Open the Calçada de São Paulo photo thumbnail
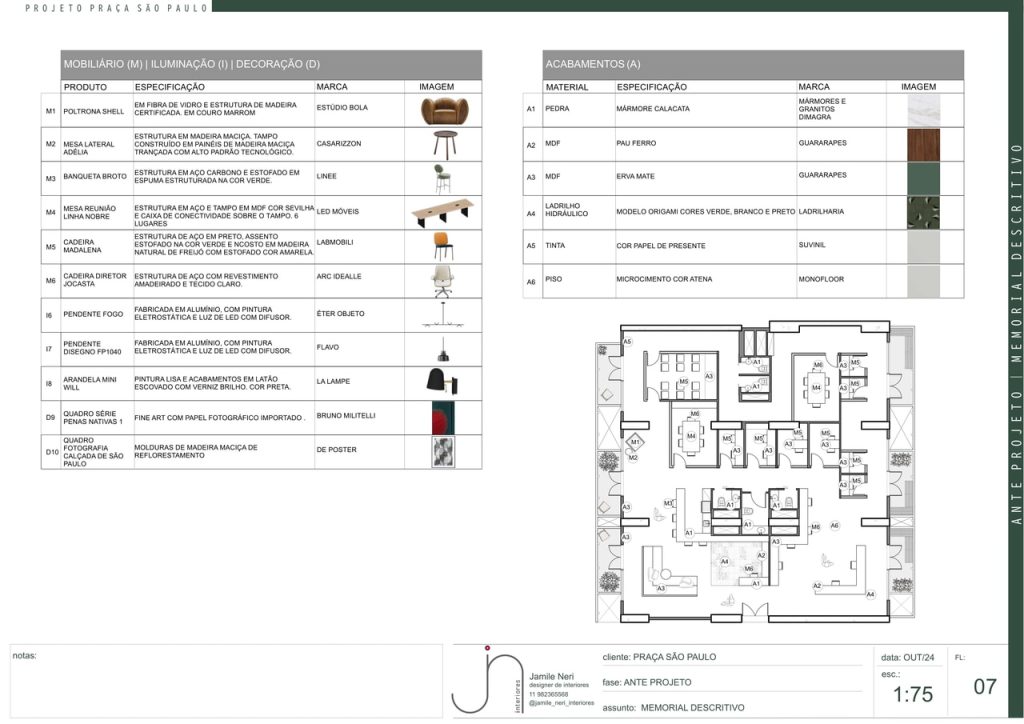1024x724 pixels. [442, 452]
